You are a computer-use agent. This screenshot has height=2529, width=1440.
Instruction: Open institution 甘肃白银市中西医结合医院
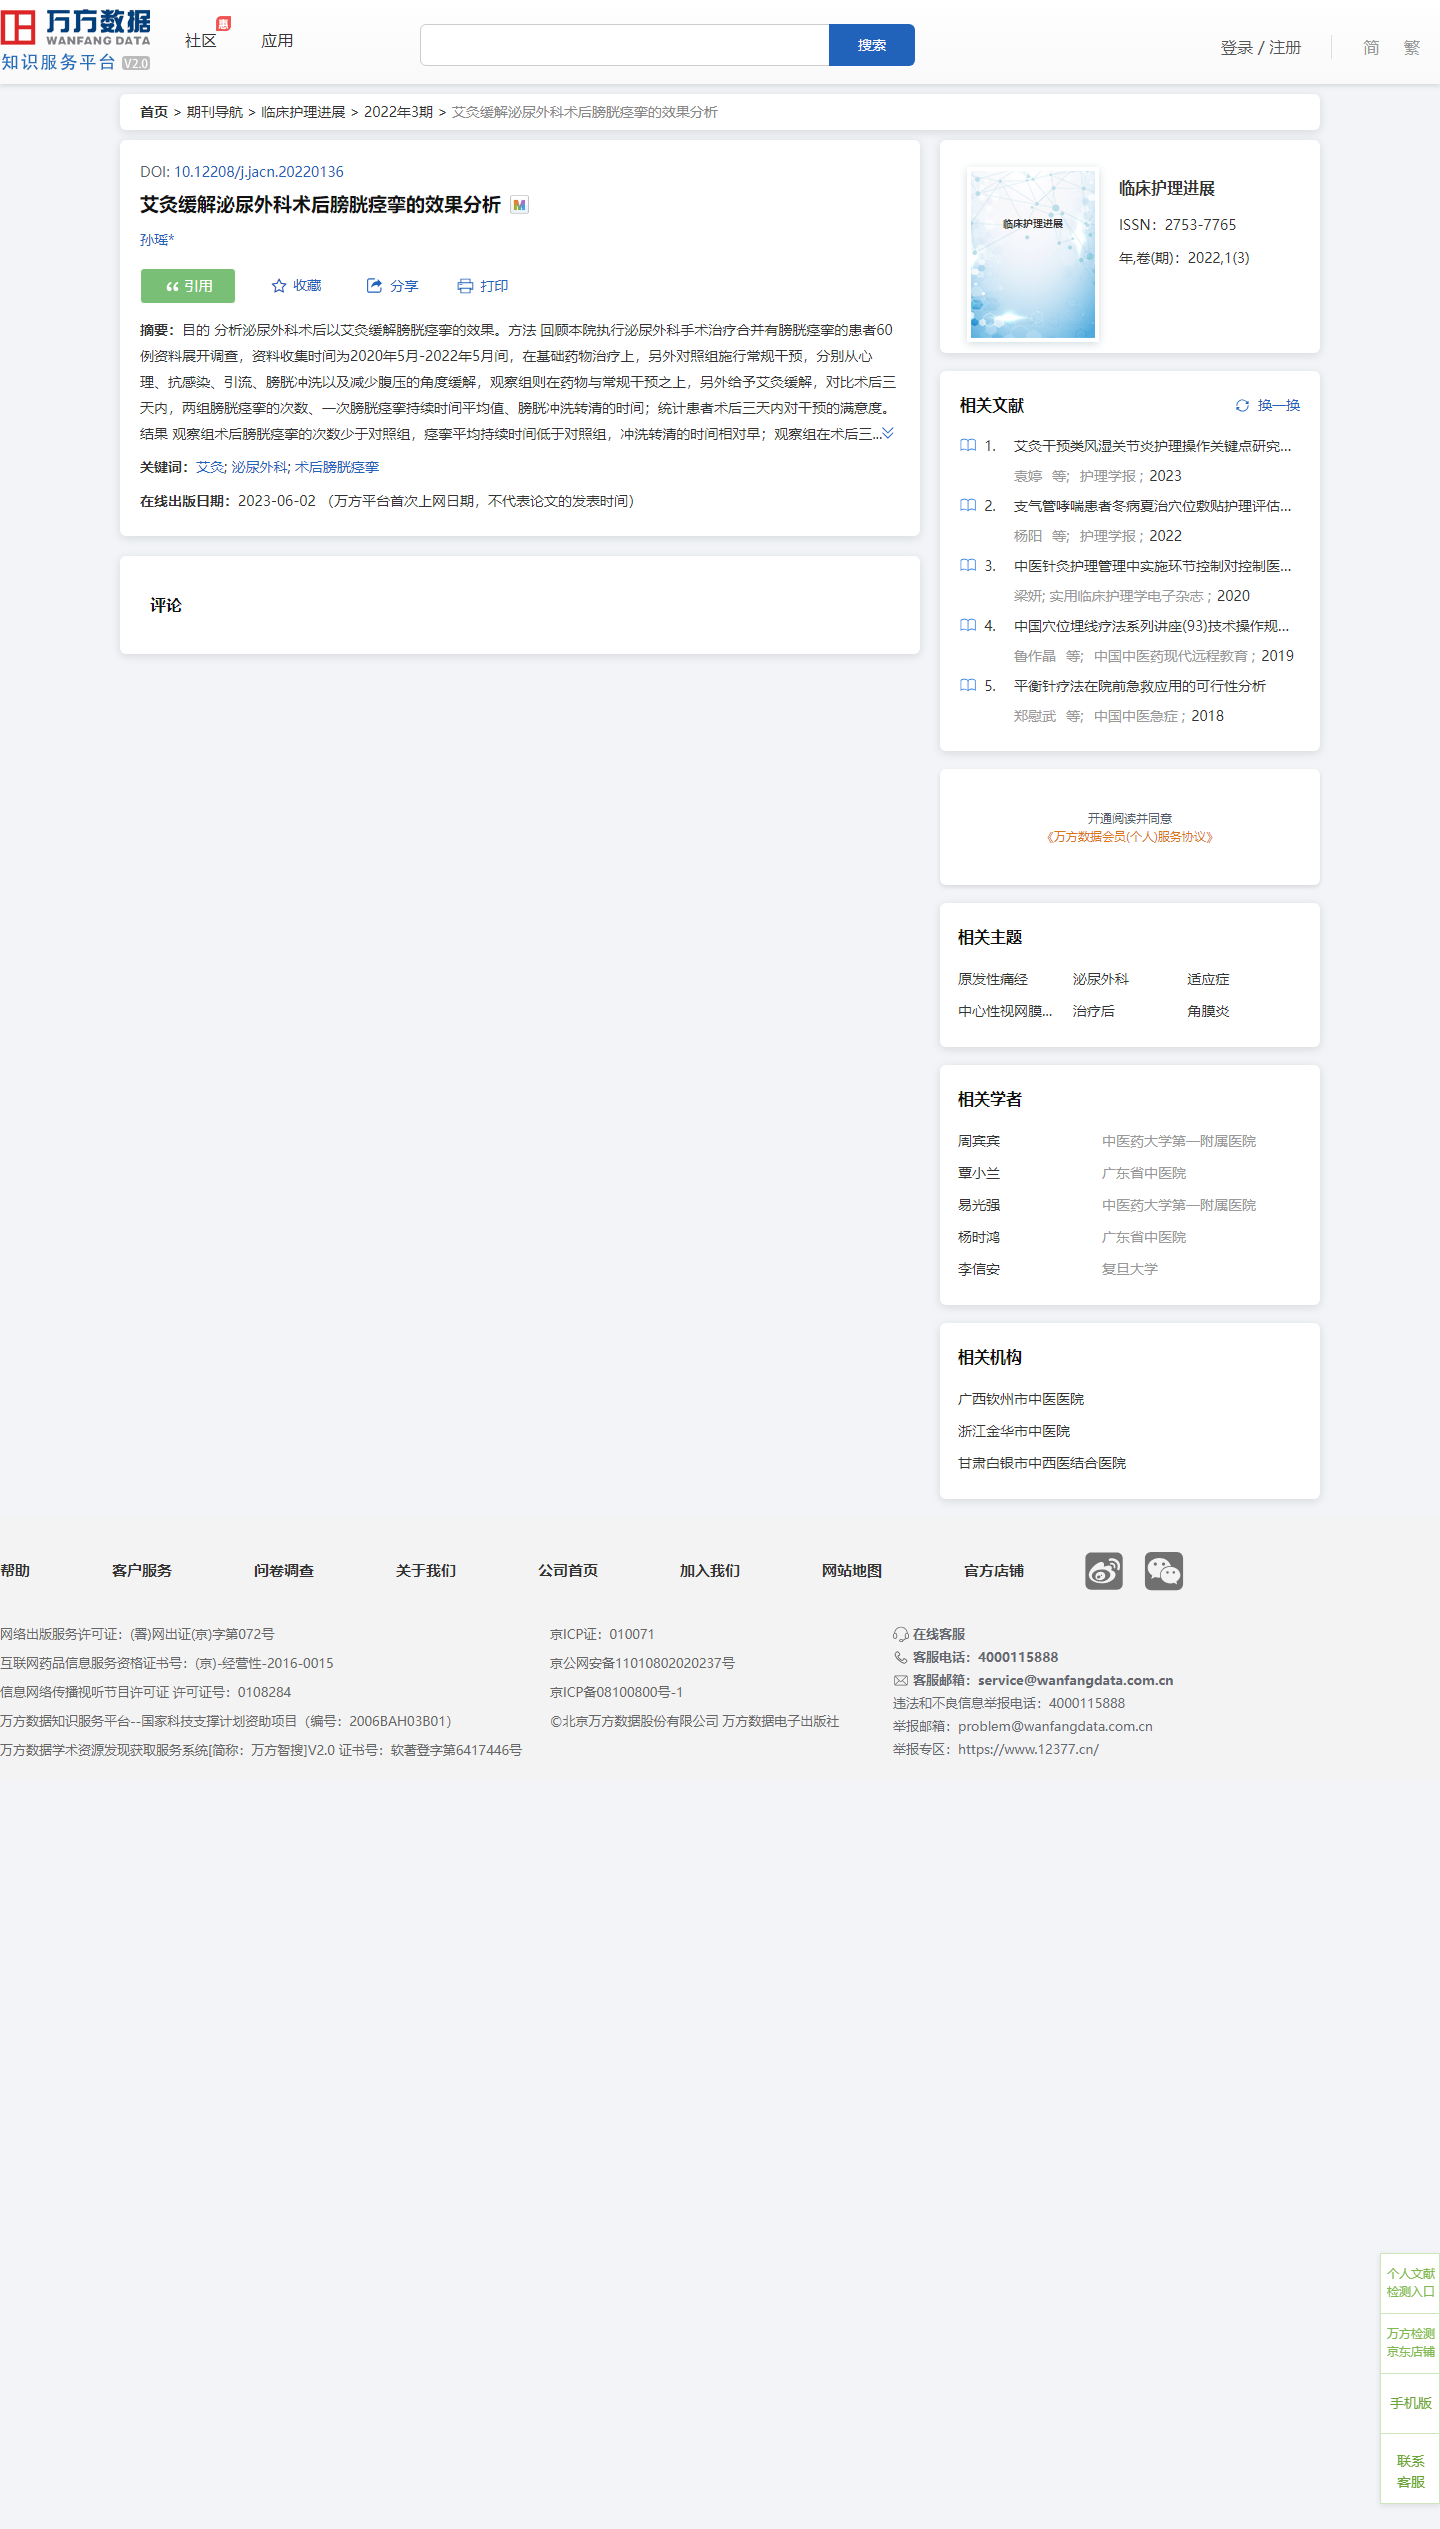[x=1042, y=1463]
